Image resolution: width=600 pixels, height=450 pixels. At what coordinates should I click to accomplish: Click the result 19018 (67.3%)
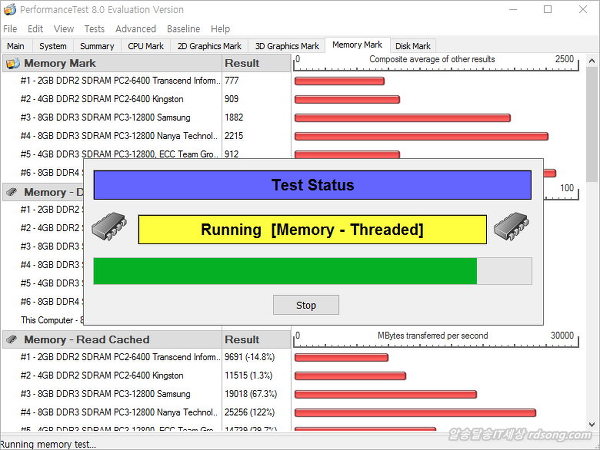[251, 394]
